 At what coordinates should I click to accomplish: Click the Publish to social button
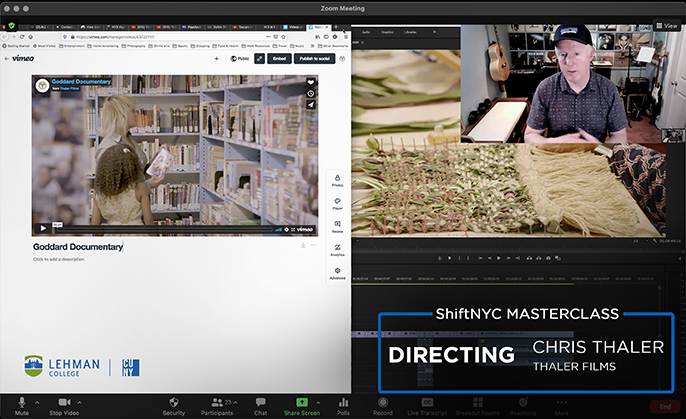pos(315,59)
